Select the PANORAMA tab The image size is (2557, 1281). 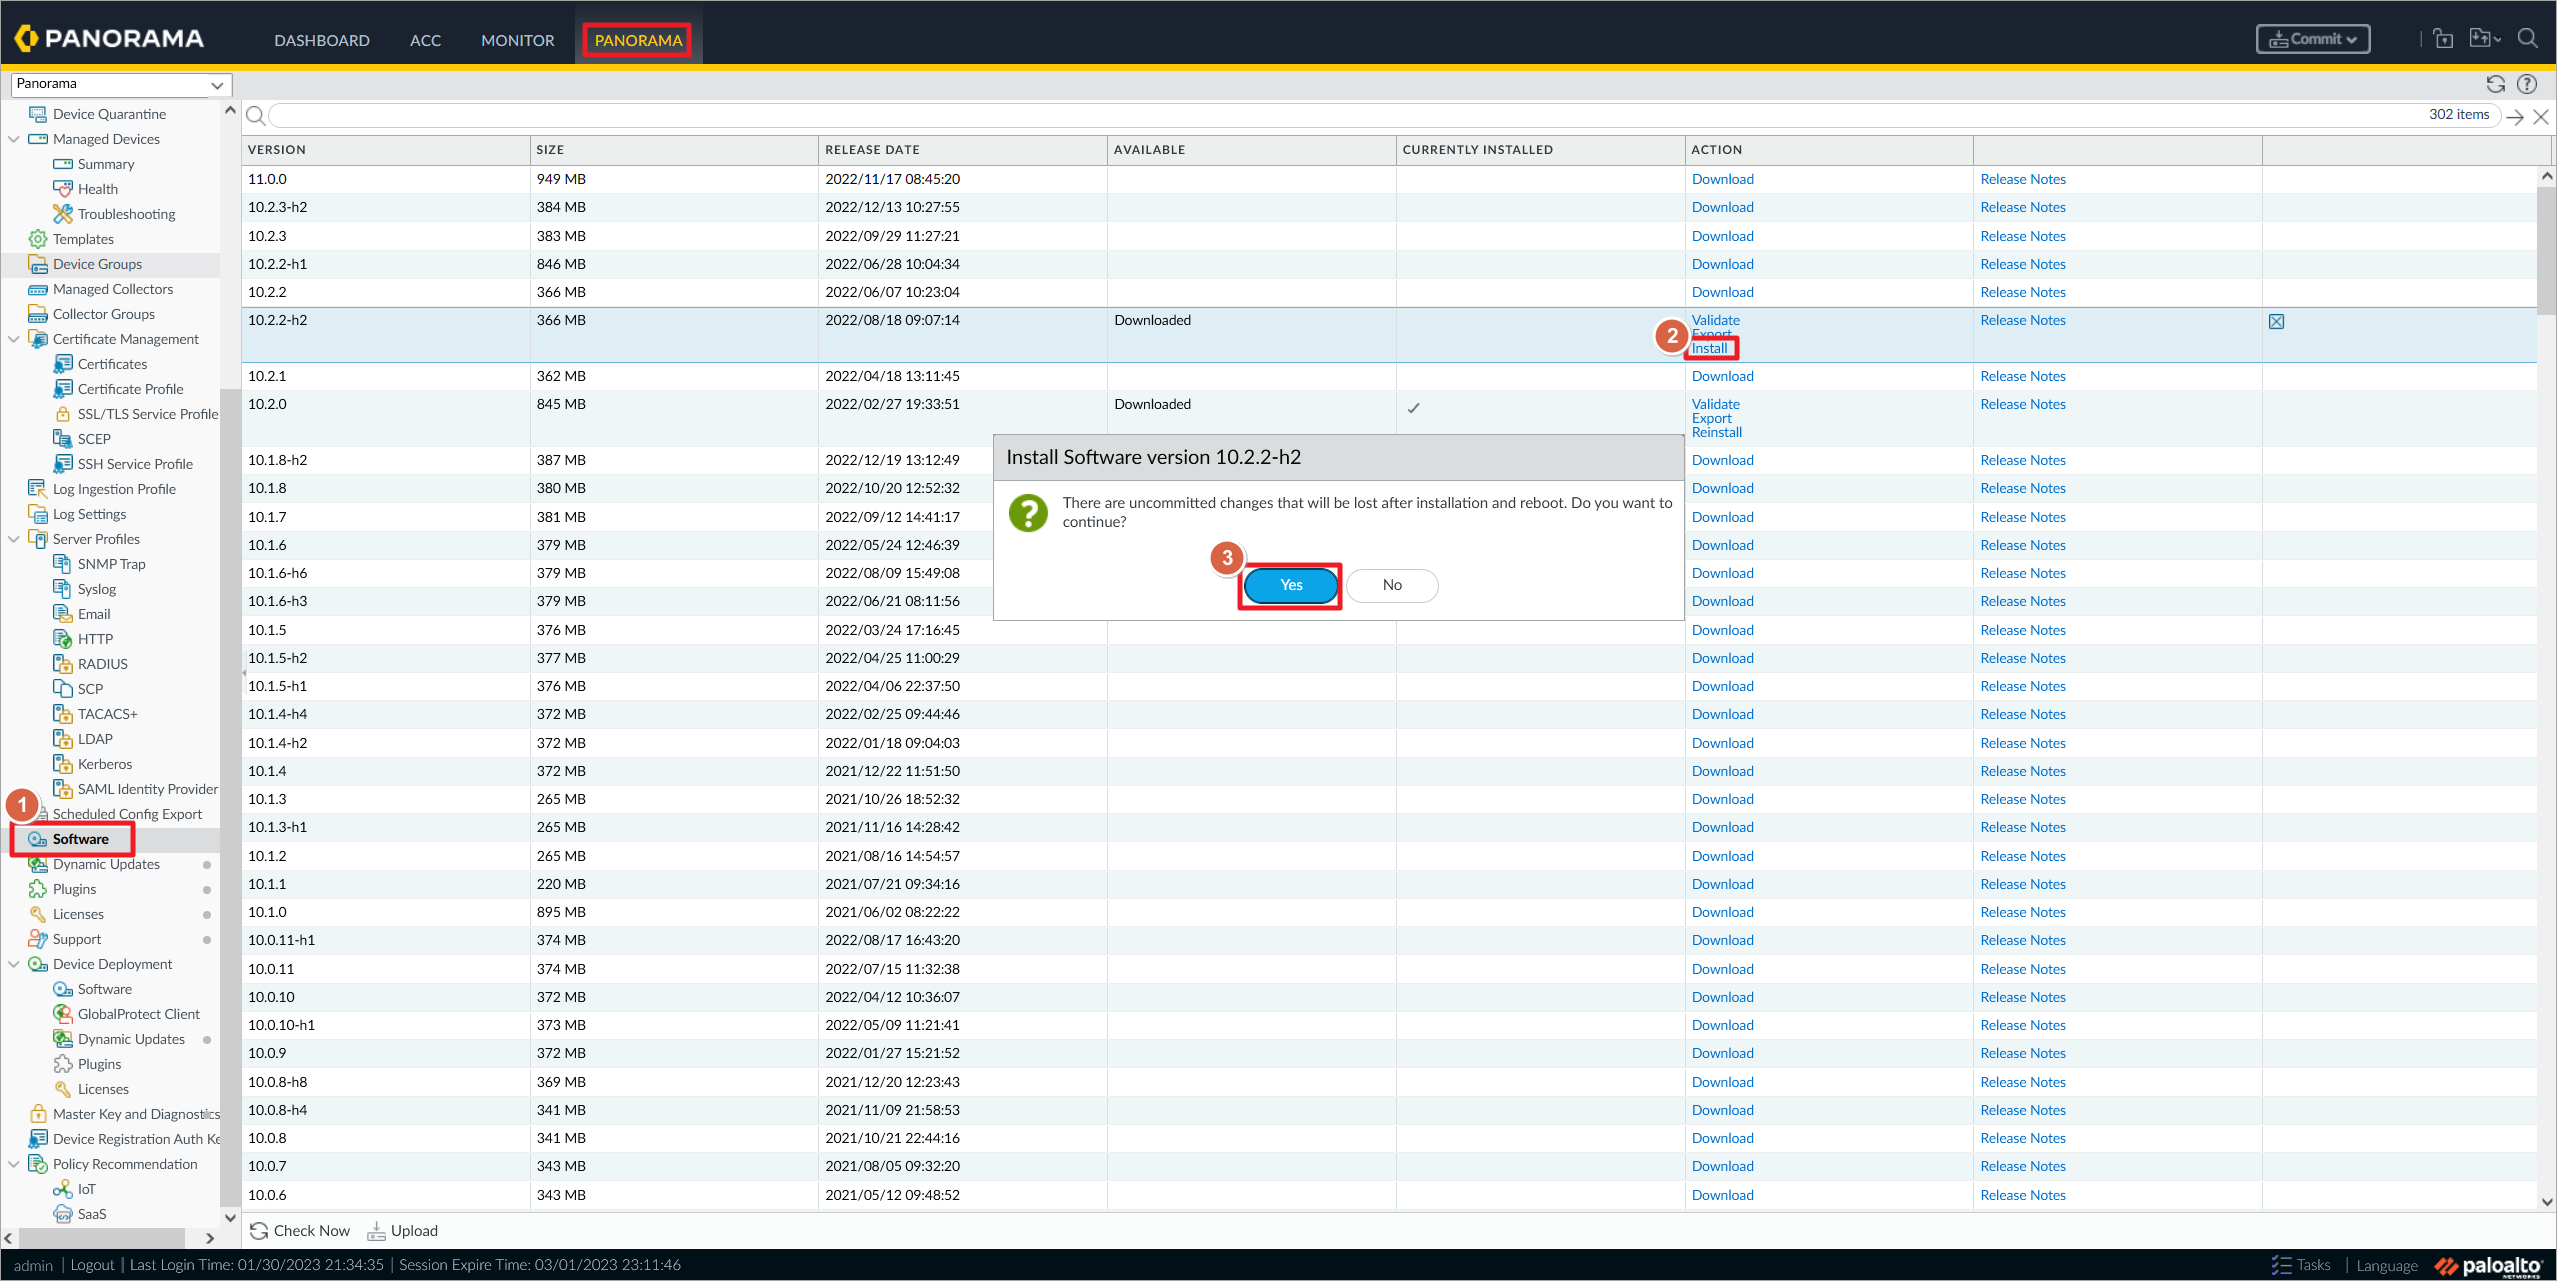click(638, 40)
